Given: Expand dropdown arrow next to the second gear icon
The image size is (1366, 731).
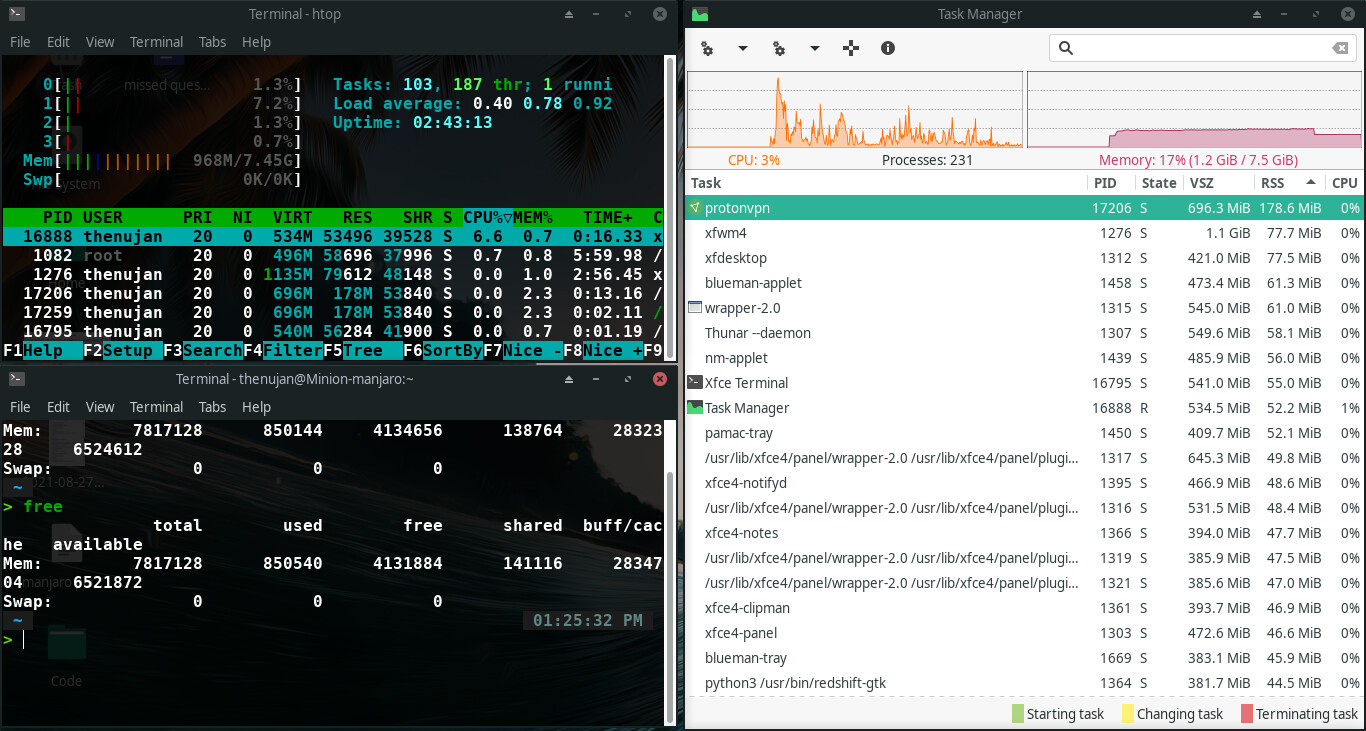Looking at the screenshot, I should 814,48.
